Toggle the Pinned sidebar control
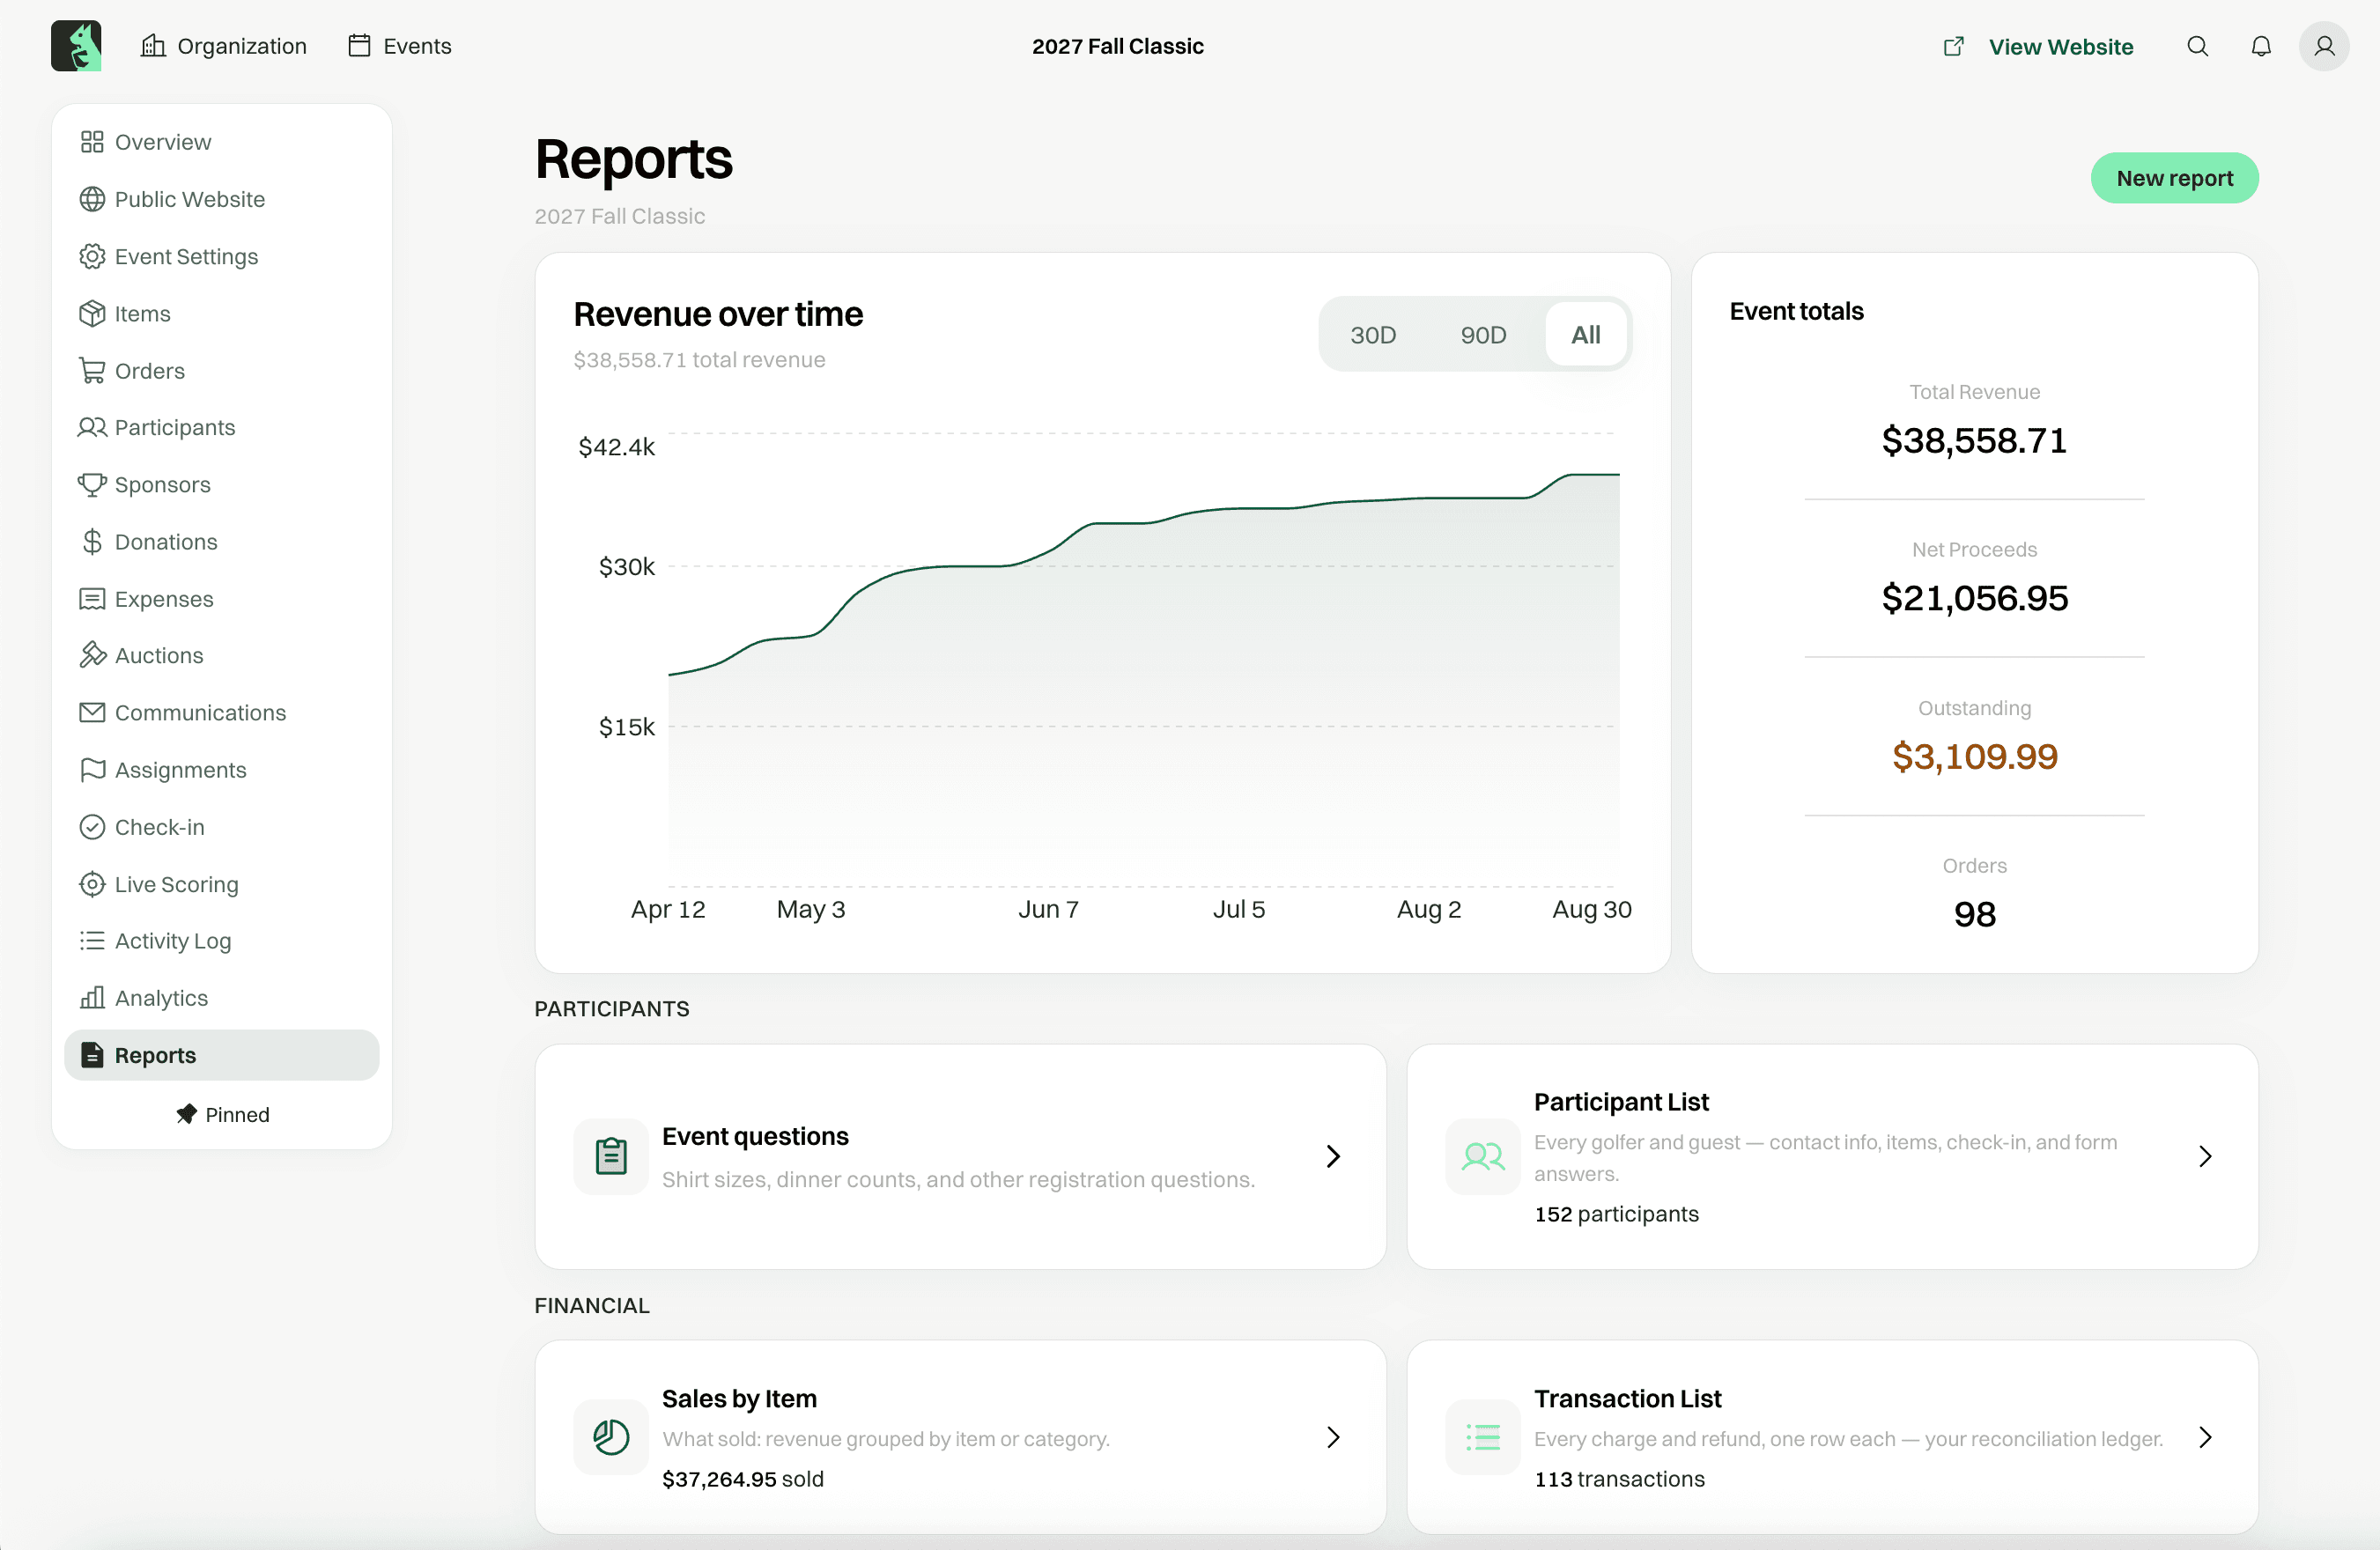This screenshot has height=1550, width=2380. (x=222, y=1114)
